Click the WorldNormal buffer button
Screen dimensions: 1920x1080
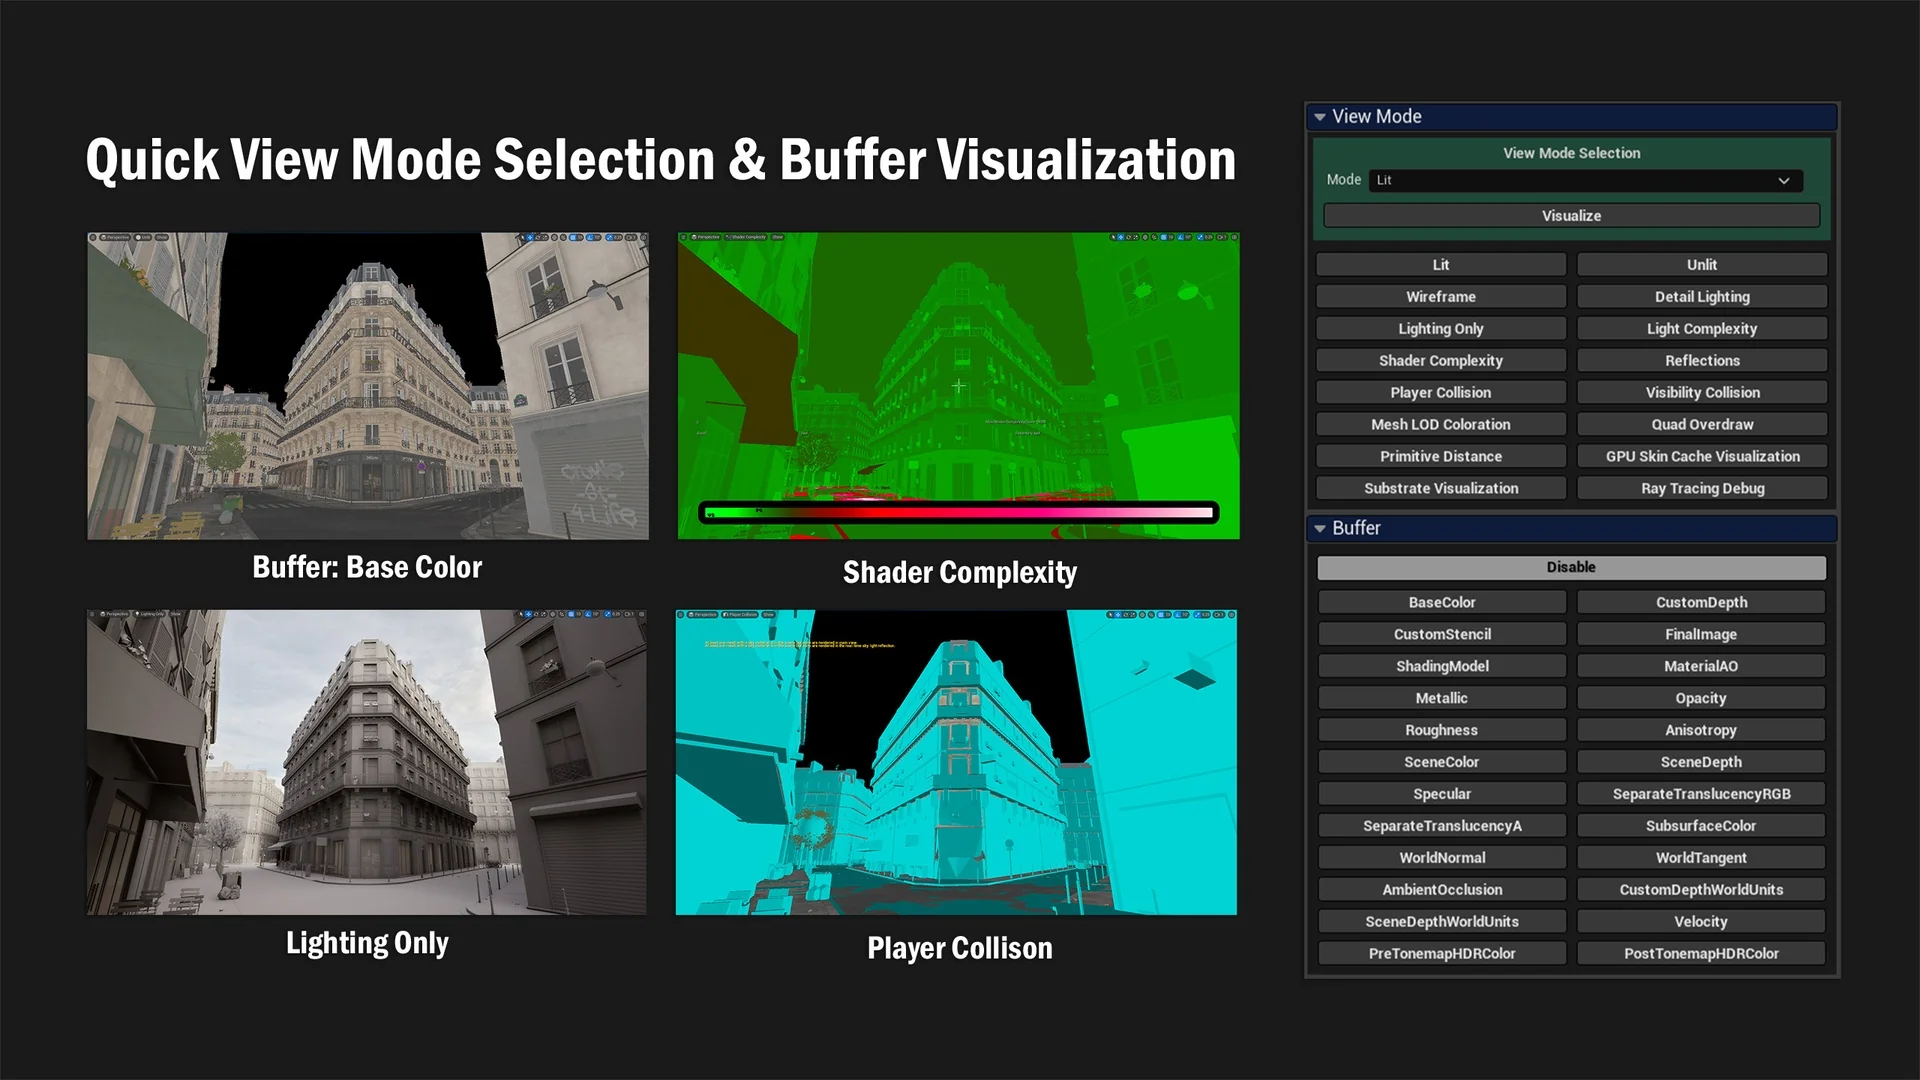1441,858
